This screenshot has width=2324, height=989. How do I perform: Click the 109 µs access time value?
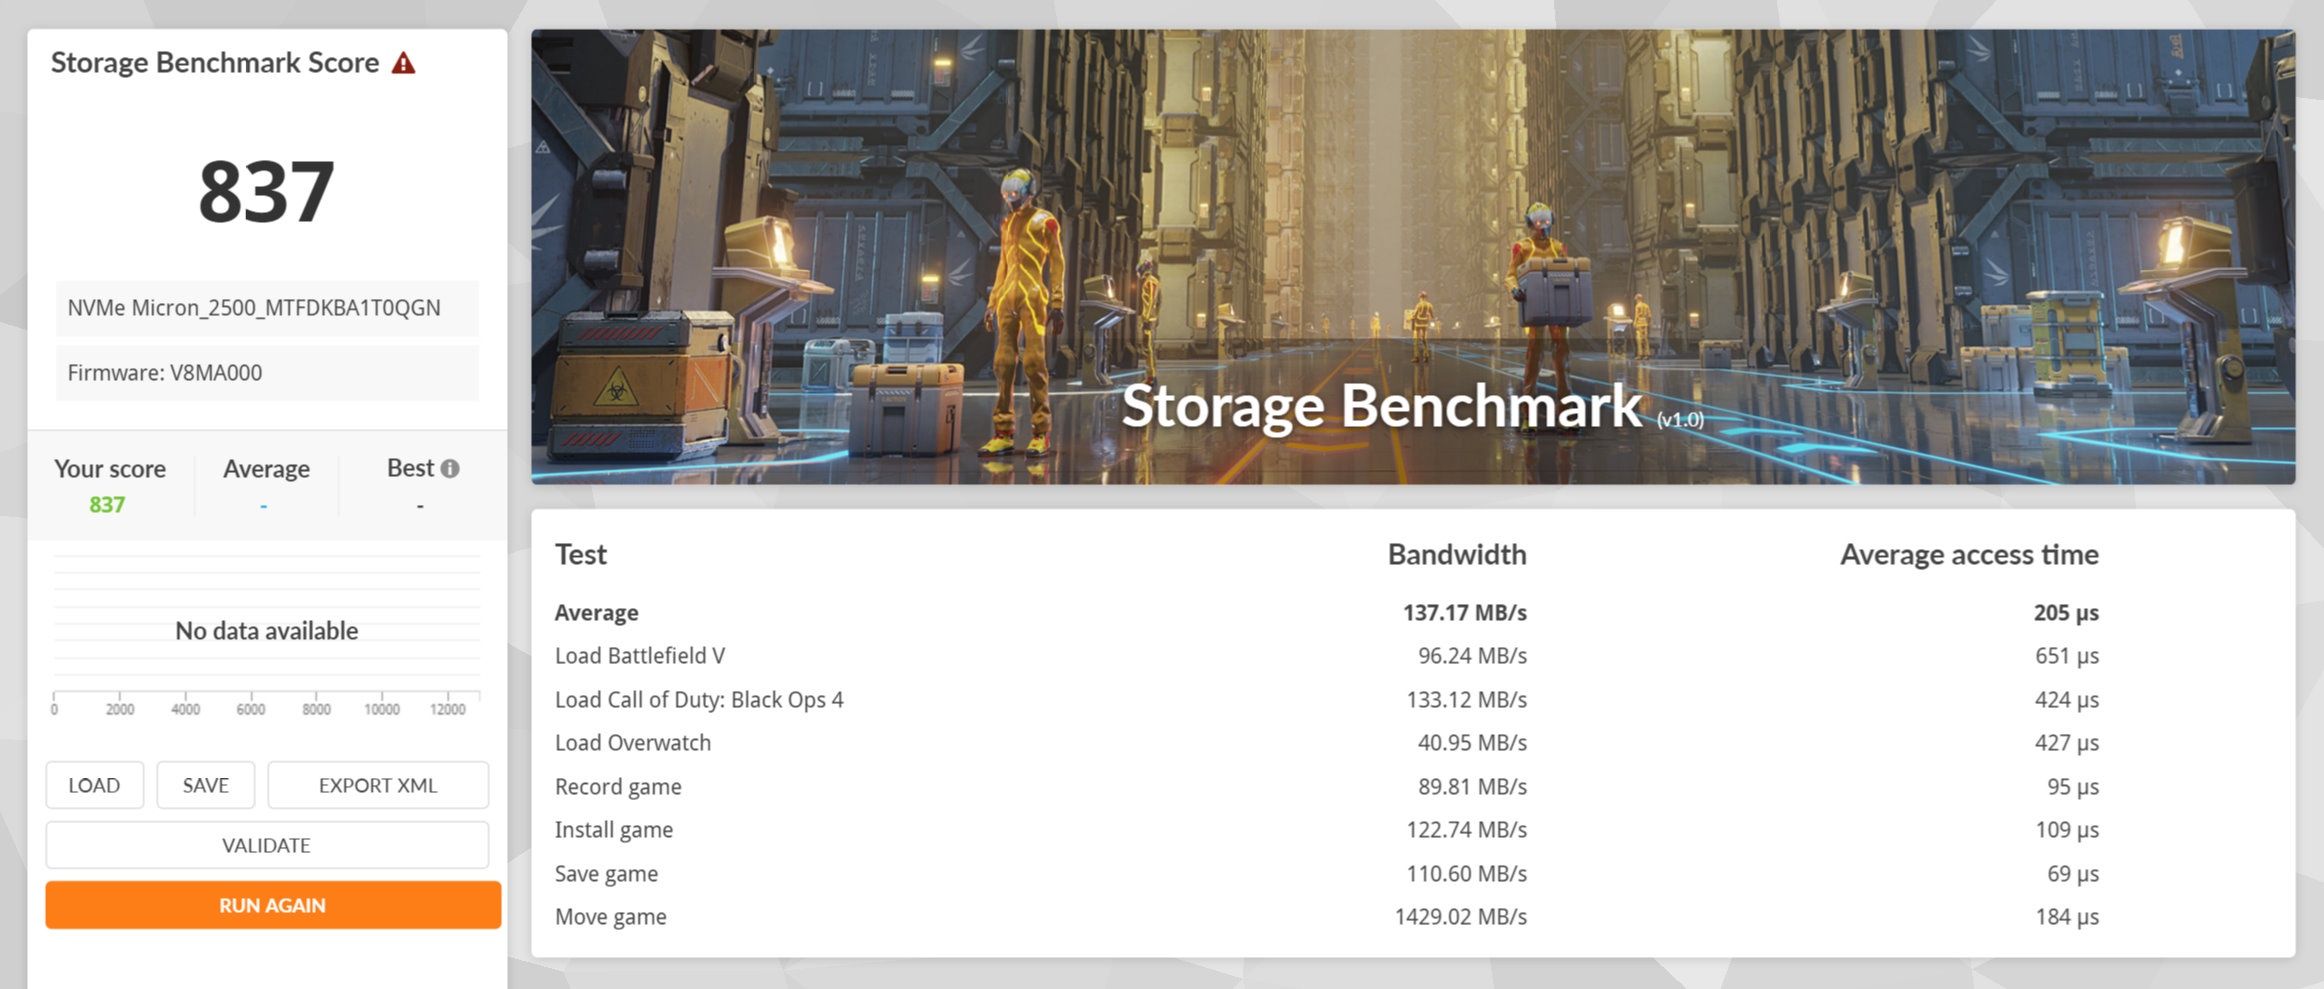pos(2067,830)
